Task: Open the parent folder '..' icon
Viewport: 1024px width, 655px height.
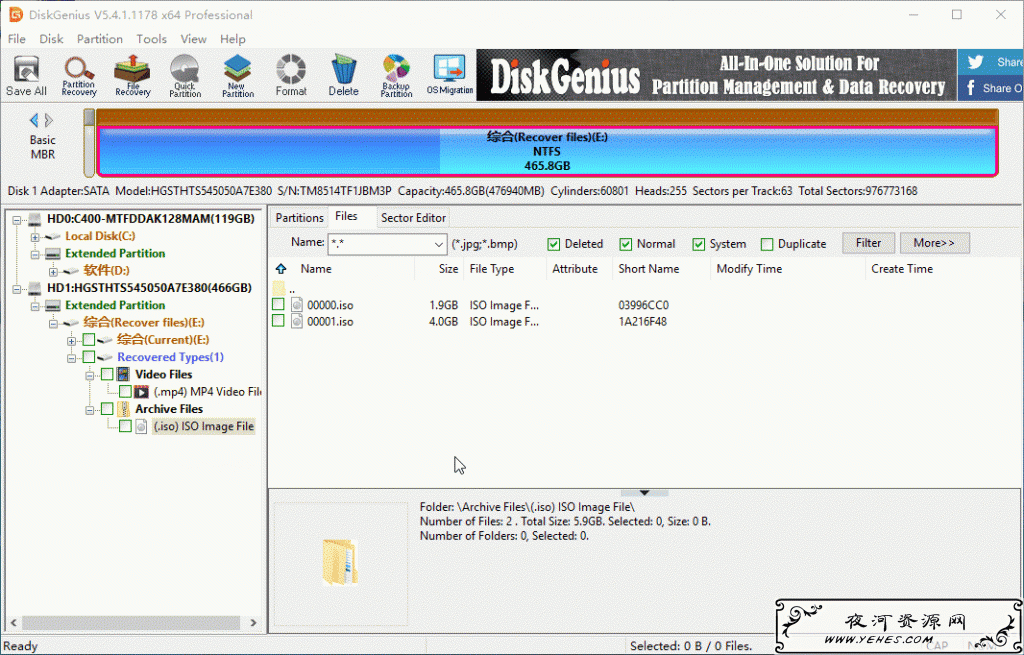Action: point(279,288)
